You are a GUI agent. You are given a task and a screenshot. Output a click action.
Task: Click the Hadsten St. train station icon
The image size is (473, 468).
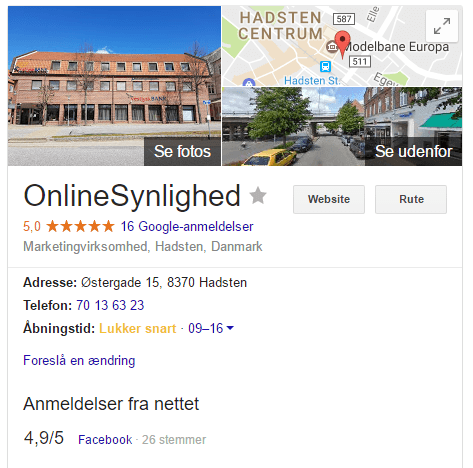[x=325, y=66]
